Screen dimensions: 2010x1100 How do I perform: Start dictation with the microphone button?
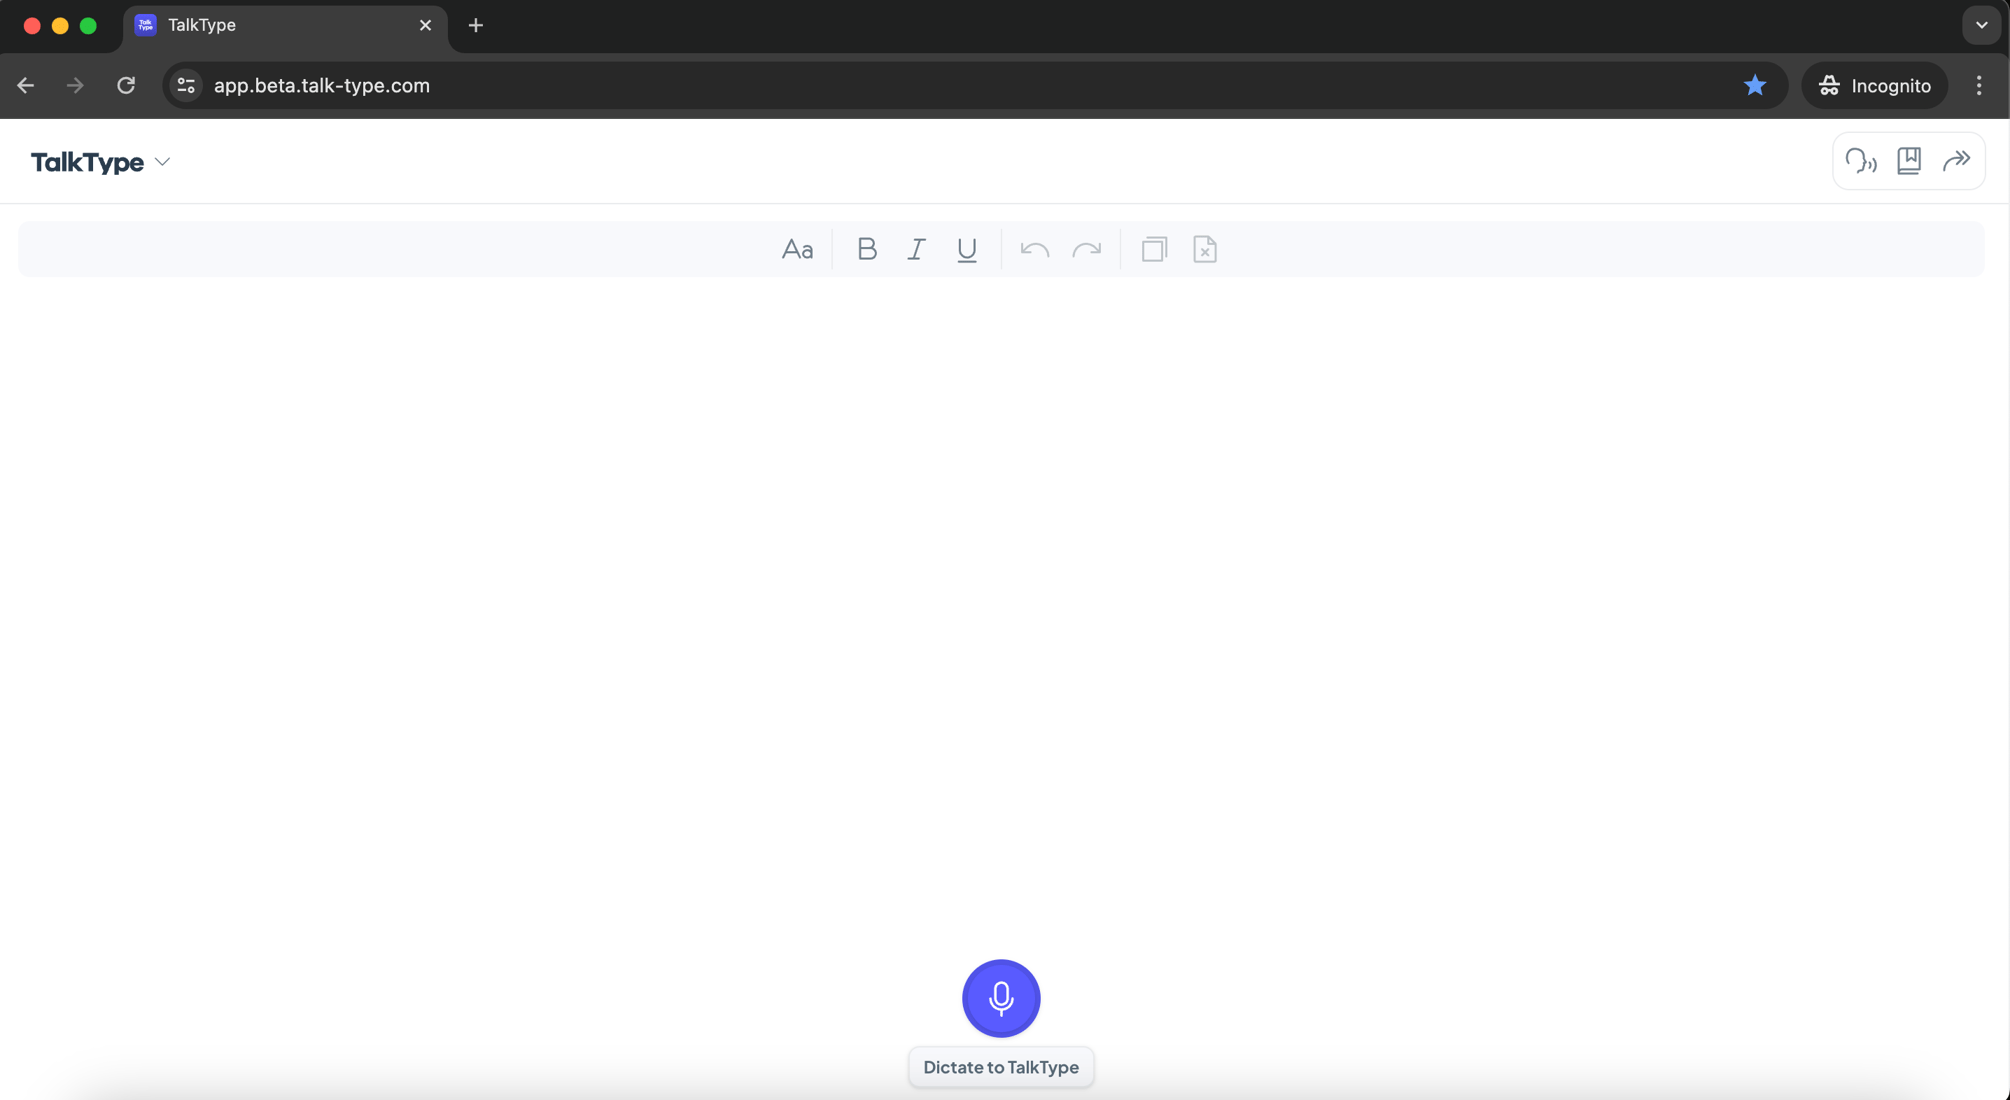point(1001,998)
